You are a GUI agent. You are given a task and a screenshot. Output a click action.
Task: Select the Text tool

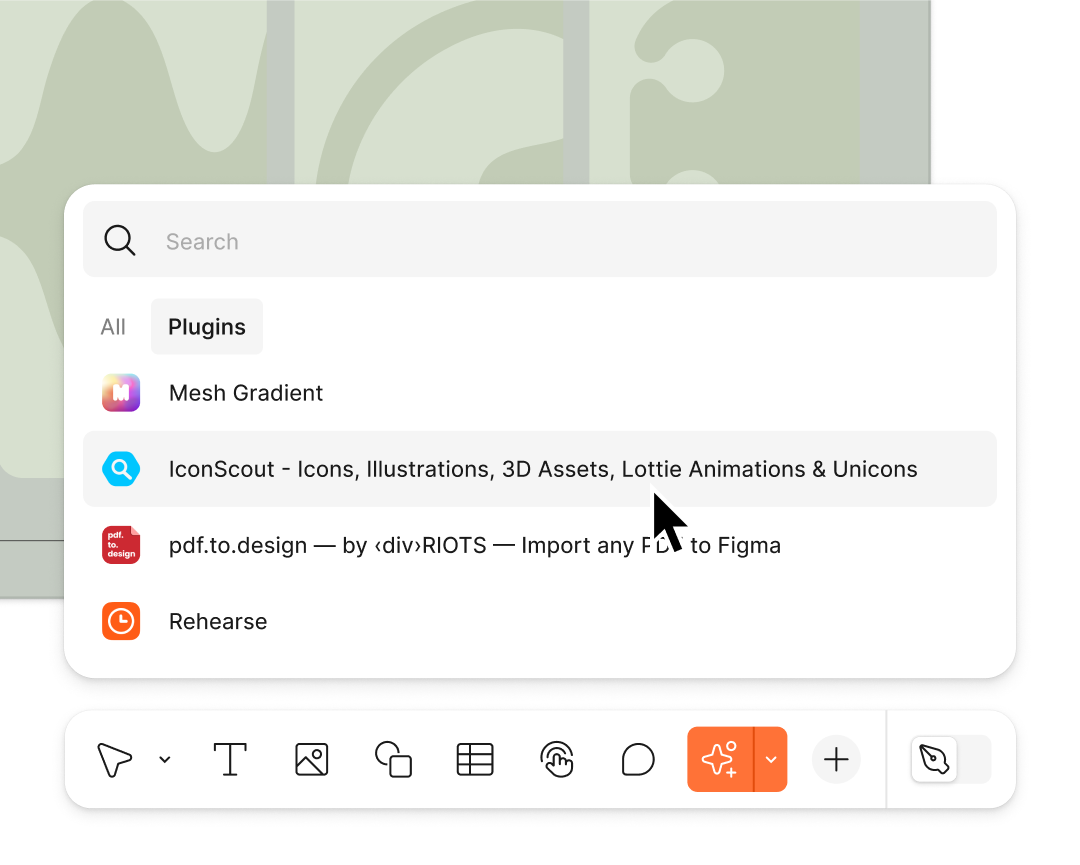click(x=230, y=760)
